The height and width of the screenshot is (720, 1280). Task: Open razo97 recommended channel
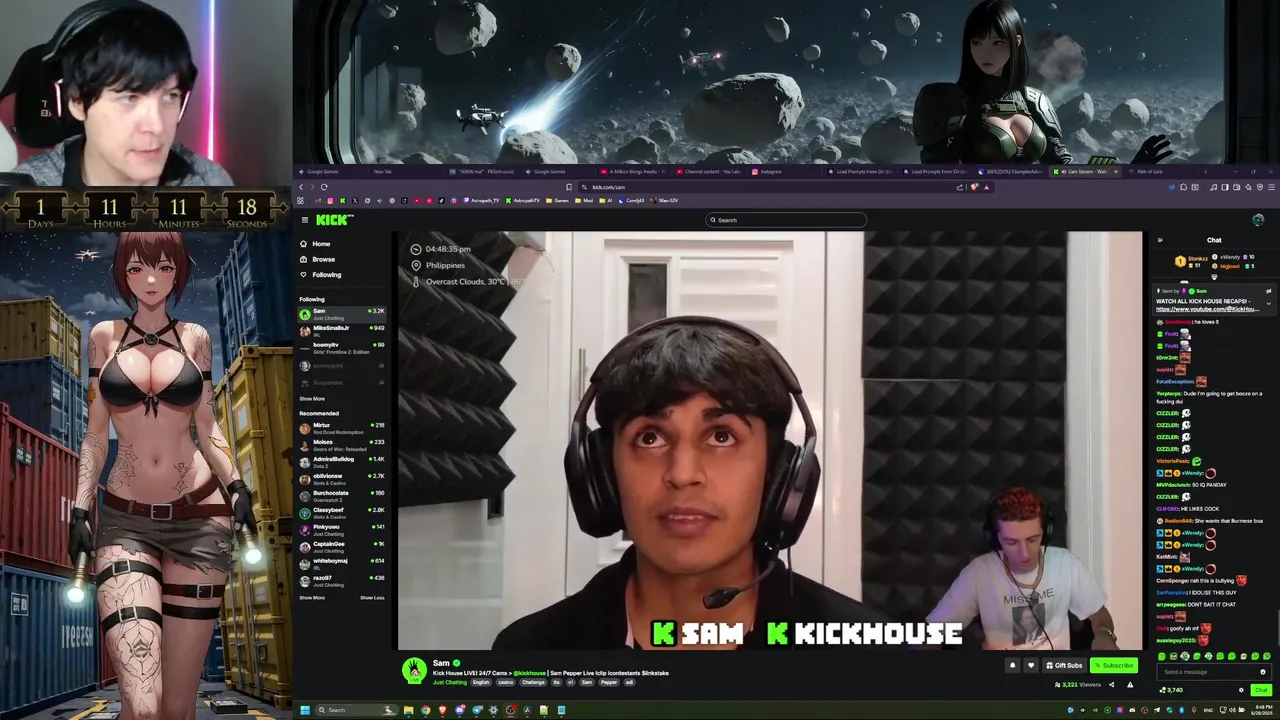tap(342, 581)
